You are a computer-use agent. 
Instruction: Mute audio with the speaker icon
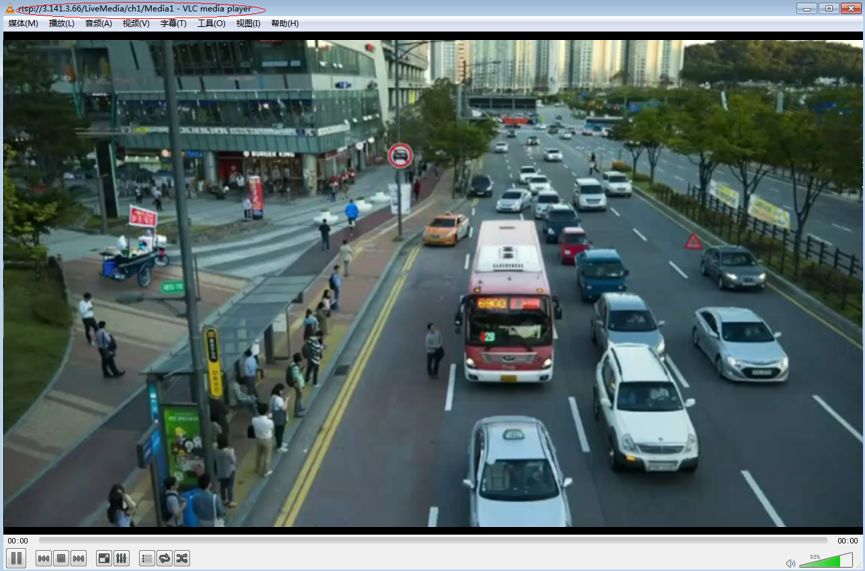[790, 563]
